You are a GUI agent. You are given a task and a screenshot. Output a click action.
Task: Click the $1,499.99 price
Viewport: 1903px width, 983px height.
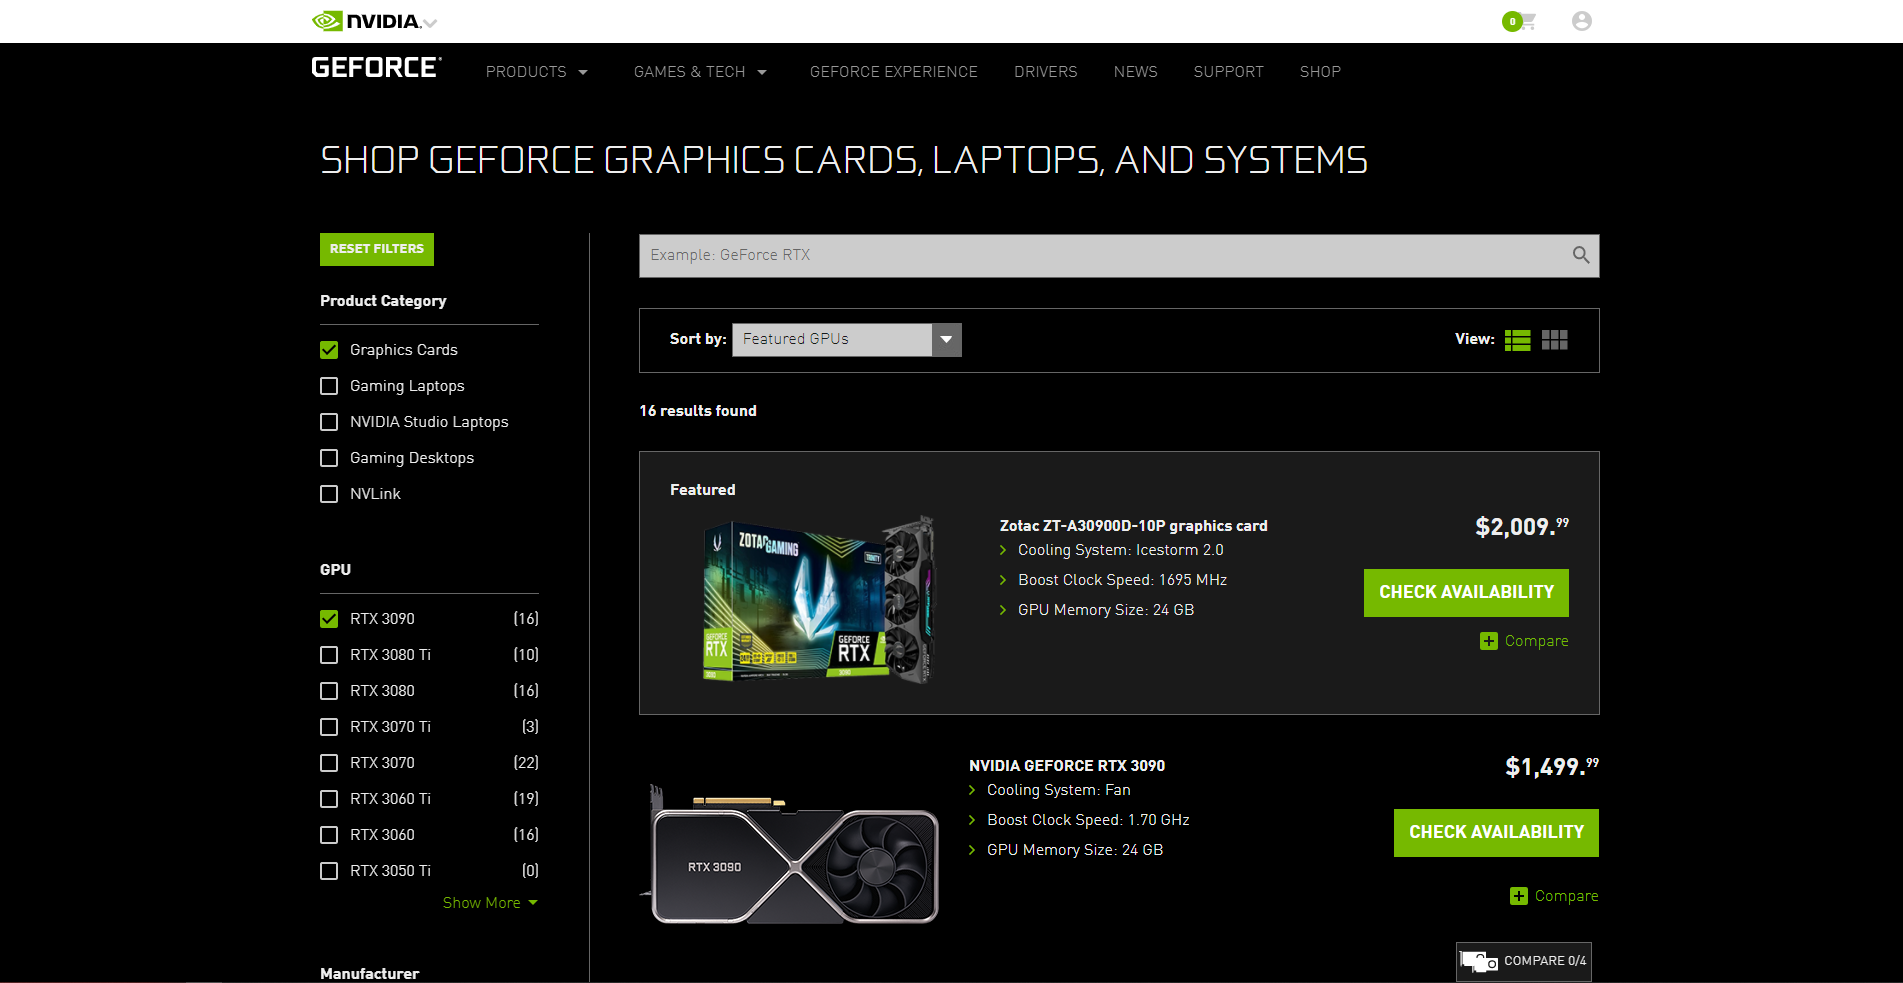pyautogui.click(x=1552, y=766)
